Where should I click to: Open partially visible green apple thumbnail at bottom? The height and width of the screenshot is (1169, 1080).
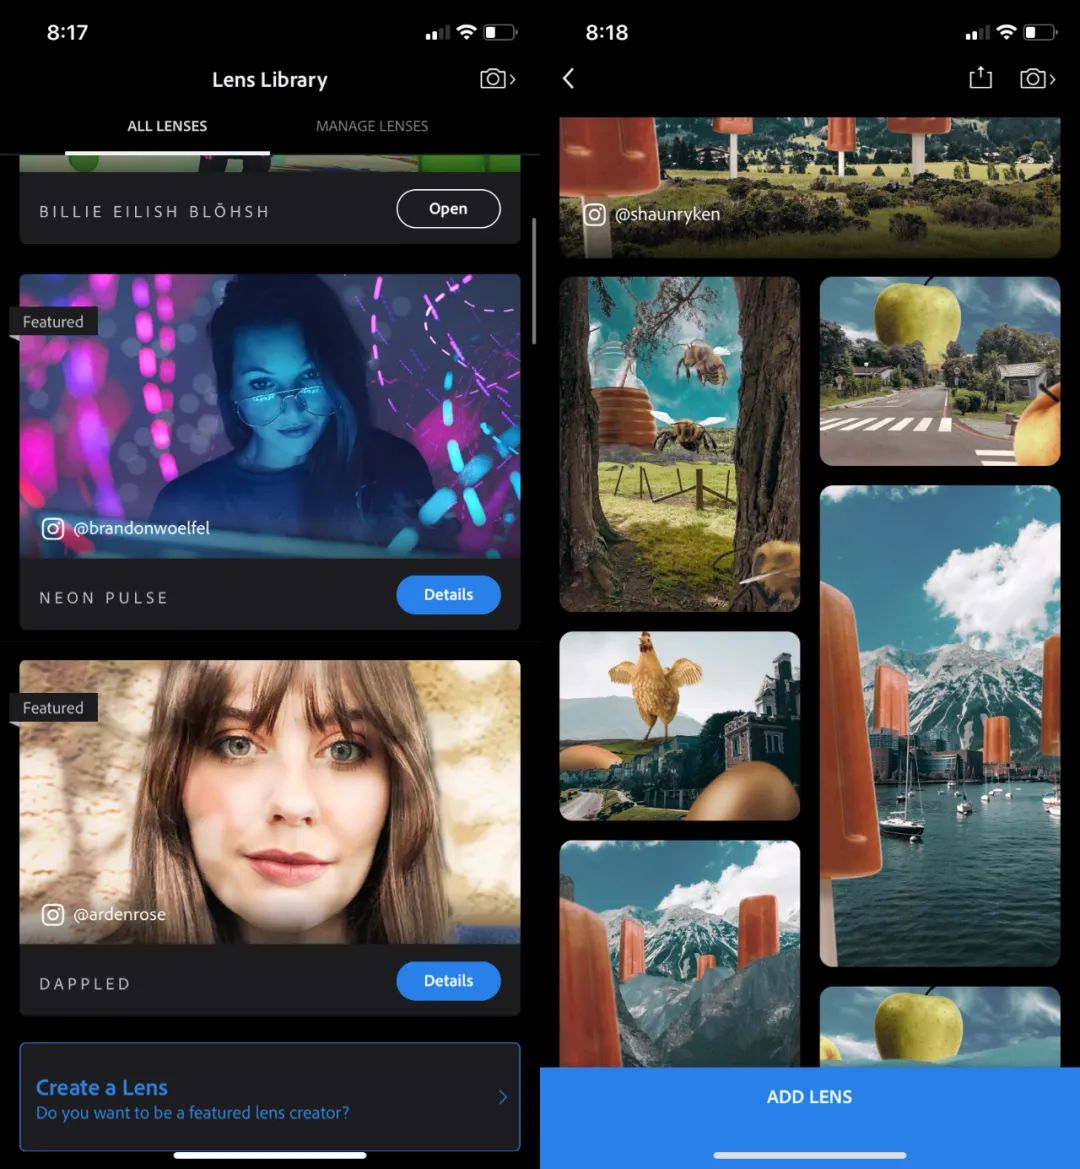940,1027
